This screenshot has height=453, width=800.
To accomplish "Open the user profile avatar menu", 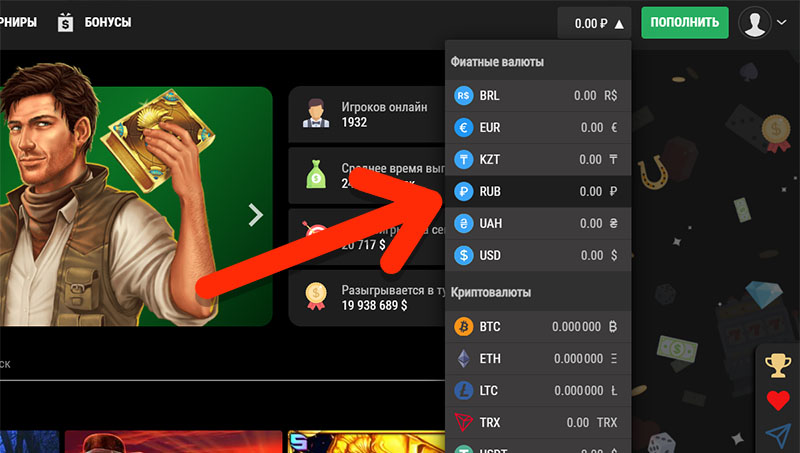I will (762, 22).
